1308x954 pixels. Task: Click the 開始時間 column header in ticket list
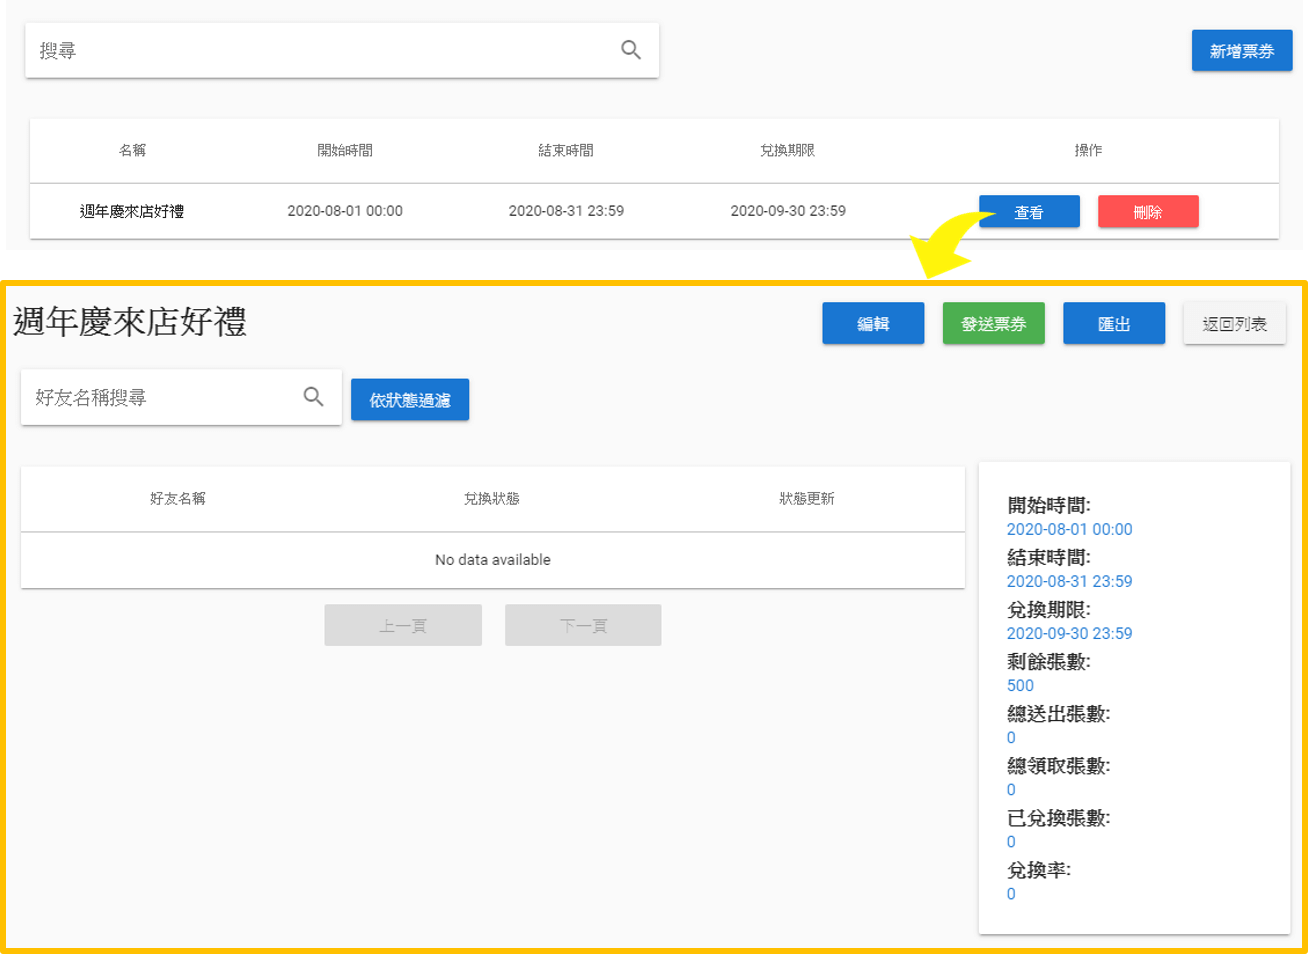pyautogui.click(x=345, y=150)
